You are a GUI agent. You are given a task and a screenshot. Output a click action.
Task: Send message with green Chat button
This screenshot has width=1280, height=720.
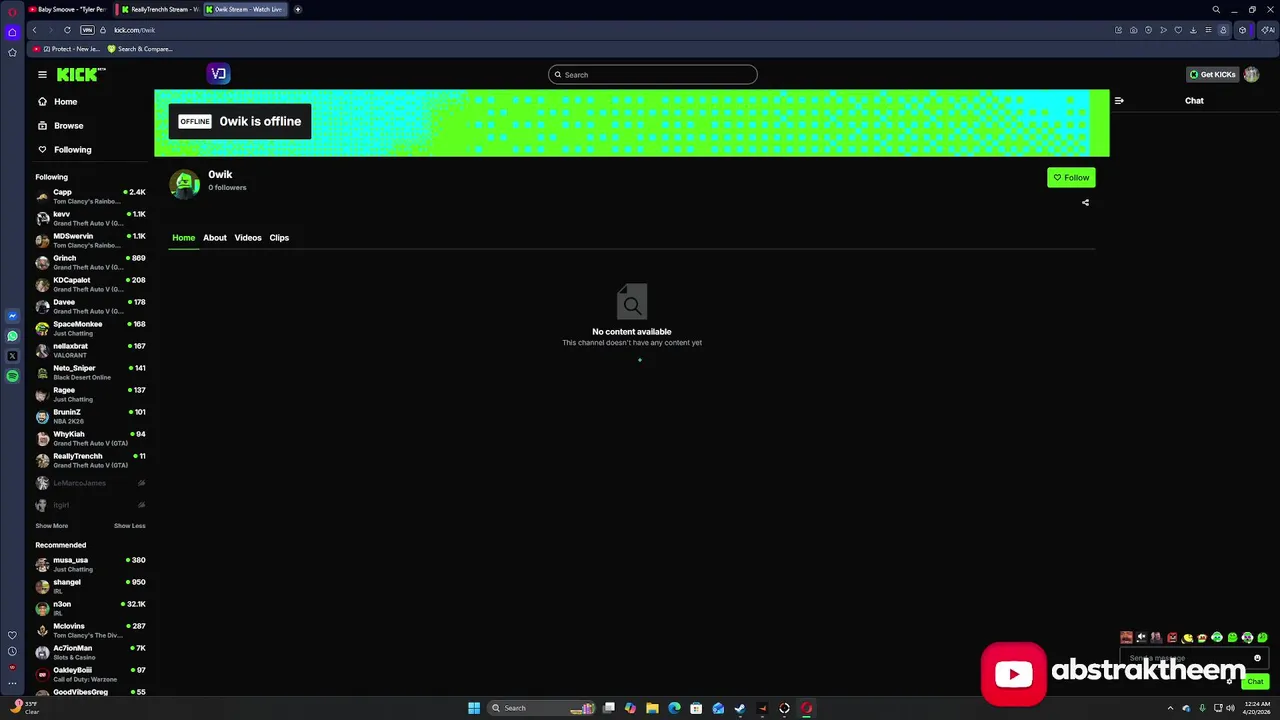click(1255, 681)
